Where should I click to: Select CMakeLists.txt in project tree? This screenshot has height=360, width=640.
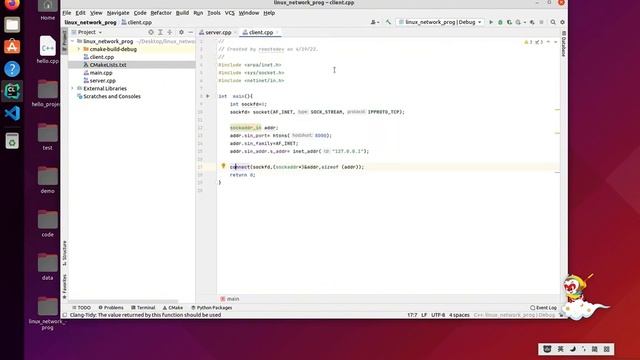coord(108,65)
